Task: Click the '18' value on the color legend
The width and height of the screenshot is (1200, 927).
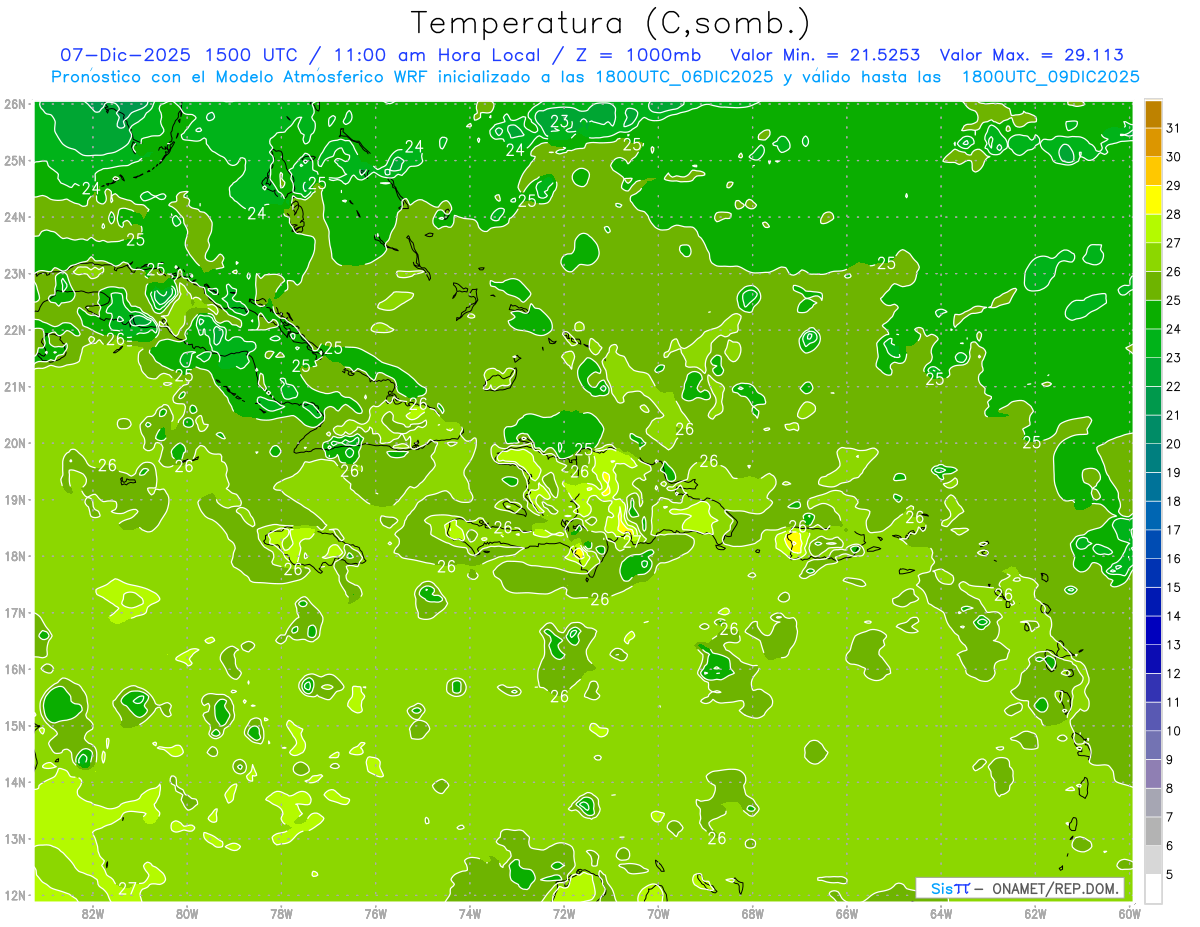Action: [x=1173, y=501]
